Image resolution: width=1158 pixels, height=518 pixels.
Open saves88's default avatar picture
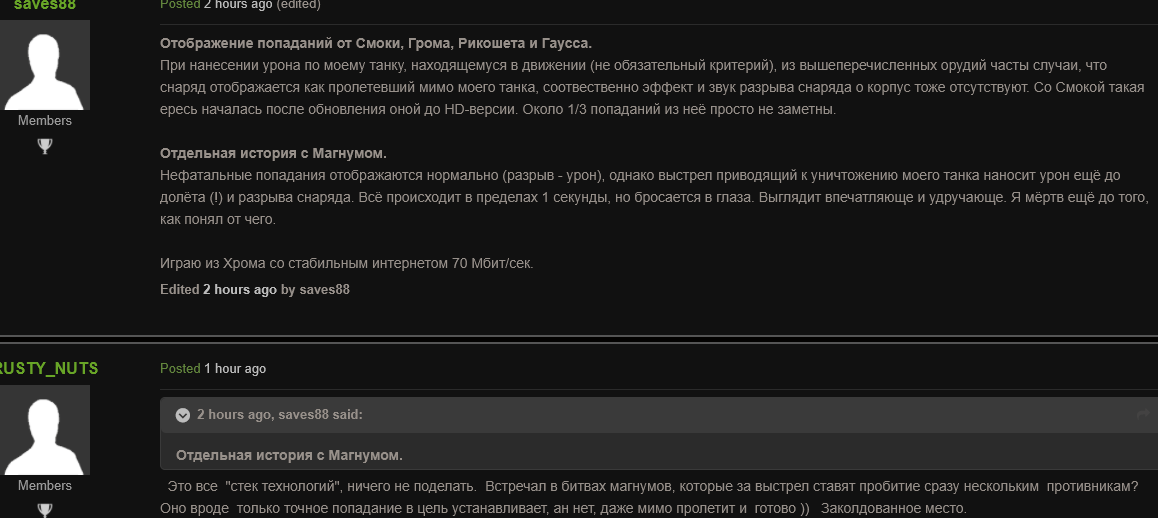tap(44, 65)
